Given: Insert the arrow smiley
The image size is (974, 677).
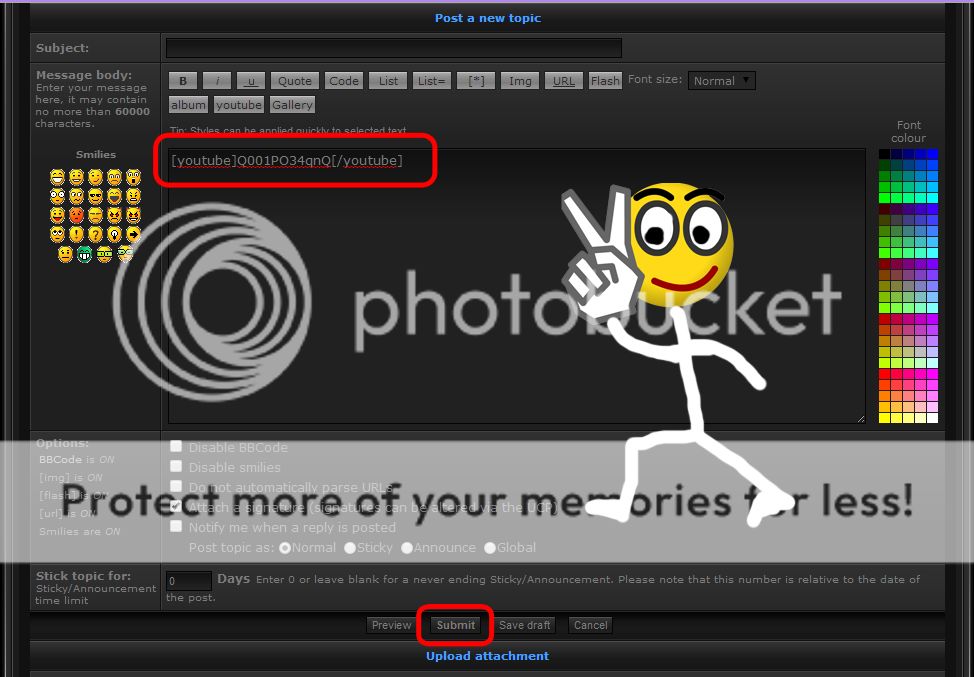Looking at the screenshot, I should (x=133, y=235).
